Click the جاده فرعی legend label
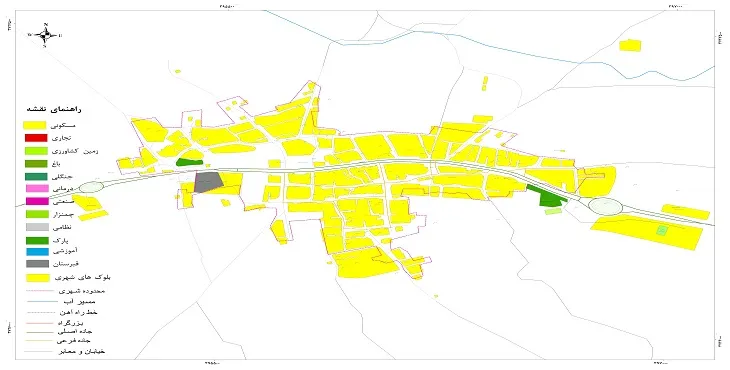 (x=74, y=341)
